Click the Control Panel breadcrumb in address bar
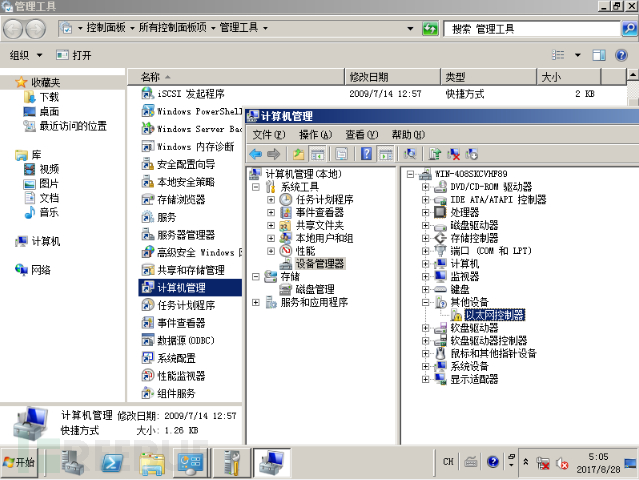Viewport: 639px width, 480px height. (106, 28)
